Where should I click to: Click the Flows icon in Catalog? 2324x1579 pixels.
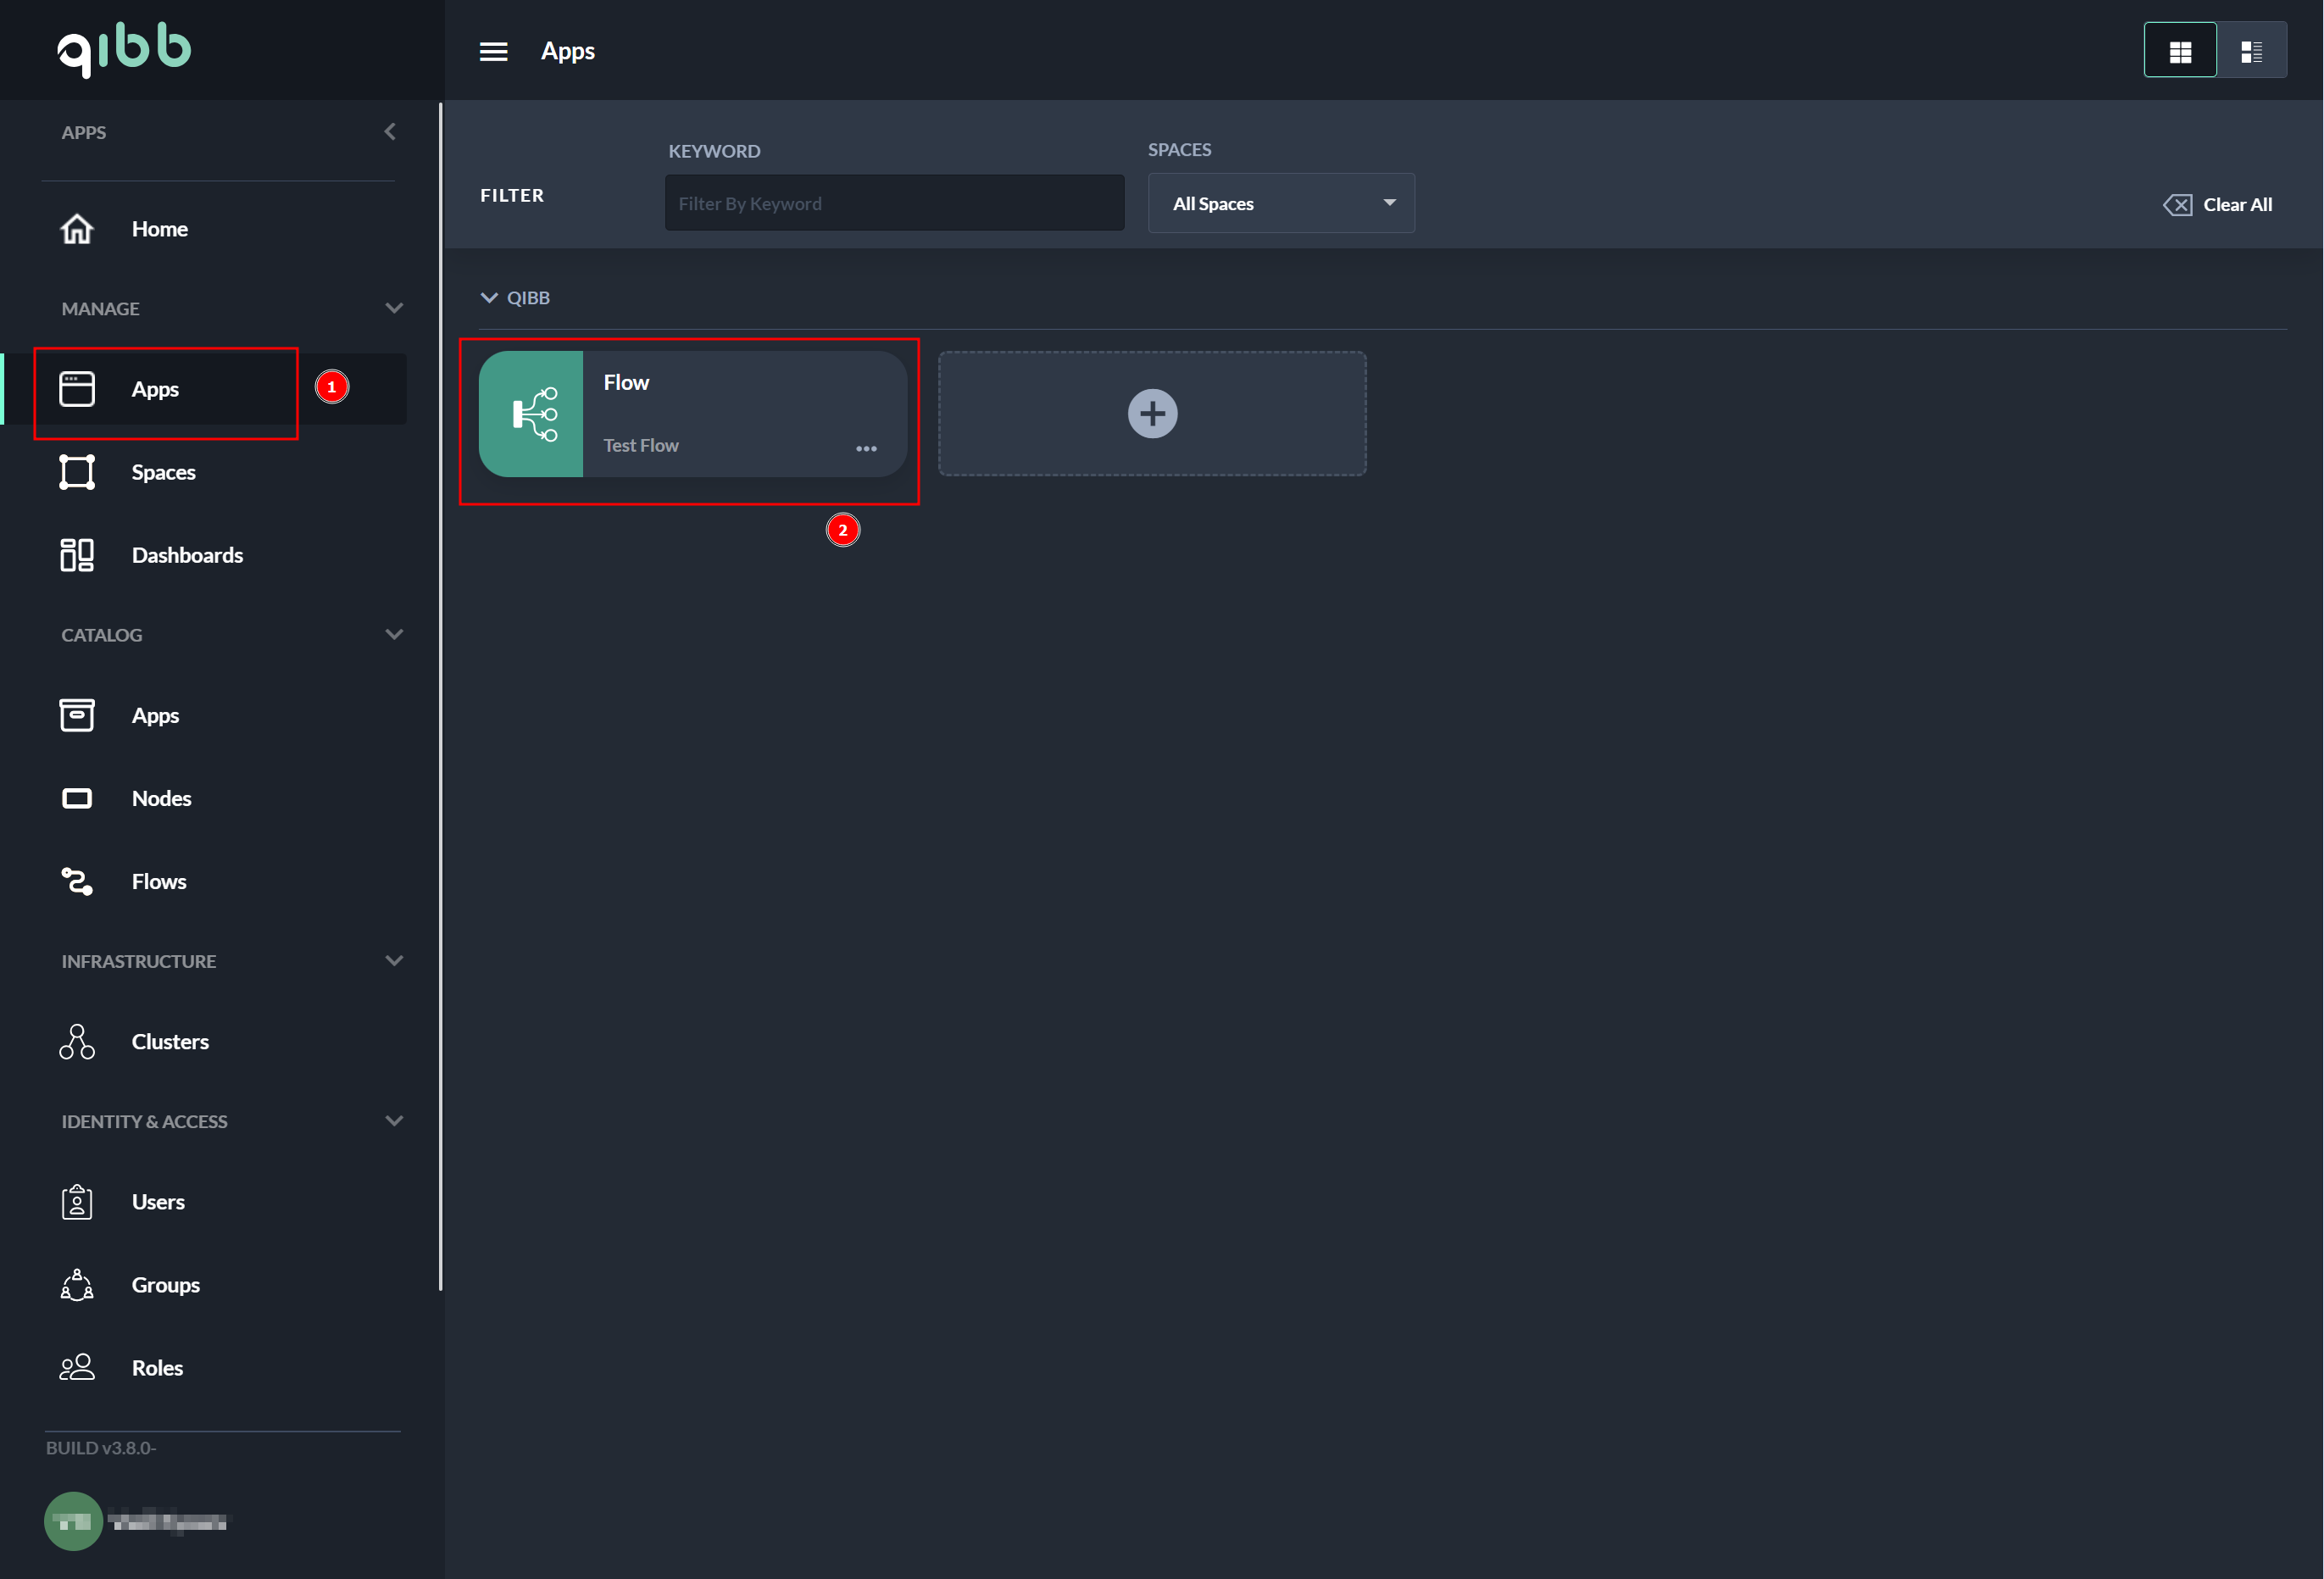[77, 881]
